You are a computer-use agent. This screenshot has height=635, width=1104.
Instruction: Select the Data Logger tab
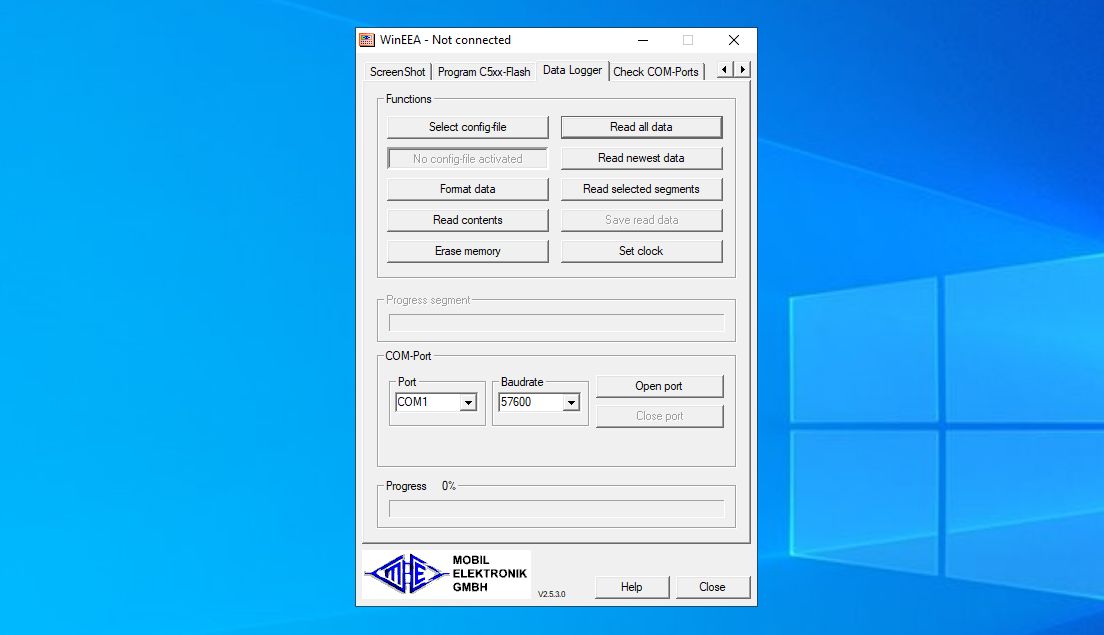[572, 70]
